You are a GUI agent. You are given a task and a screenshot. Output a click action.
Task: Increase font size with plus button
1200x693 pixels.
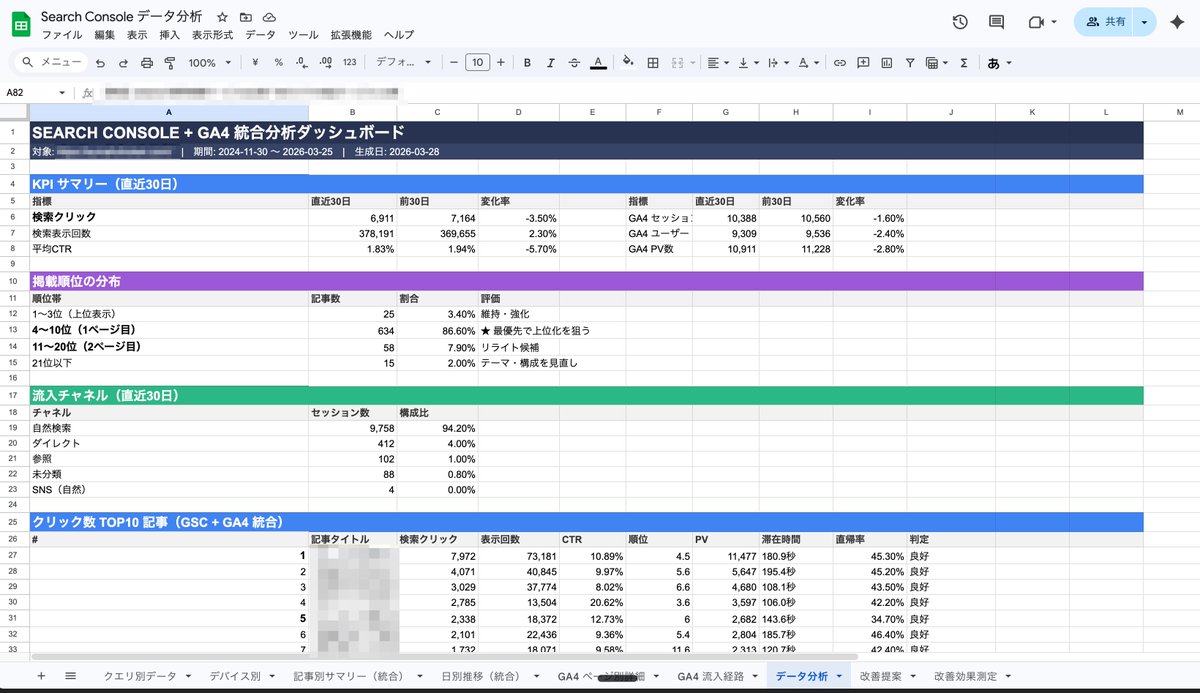(501, 62)
